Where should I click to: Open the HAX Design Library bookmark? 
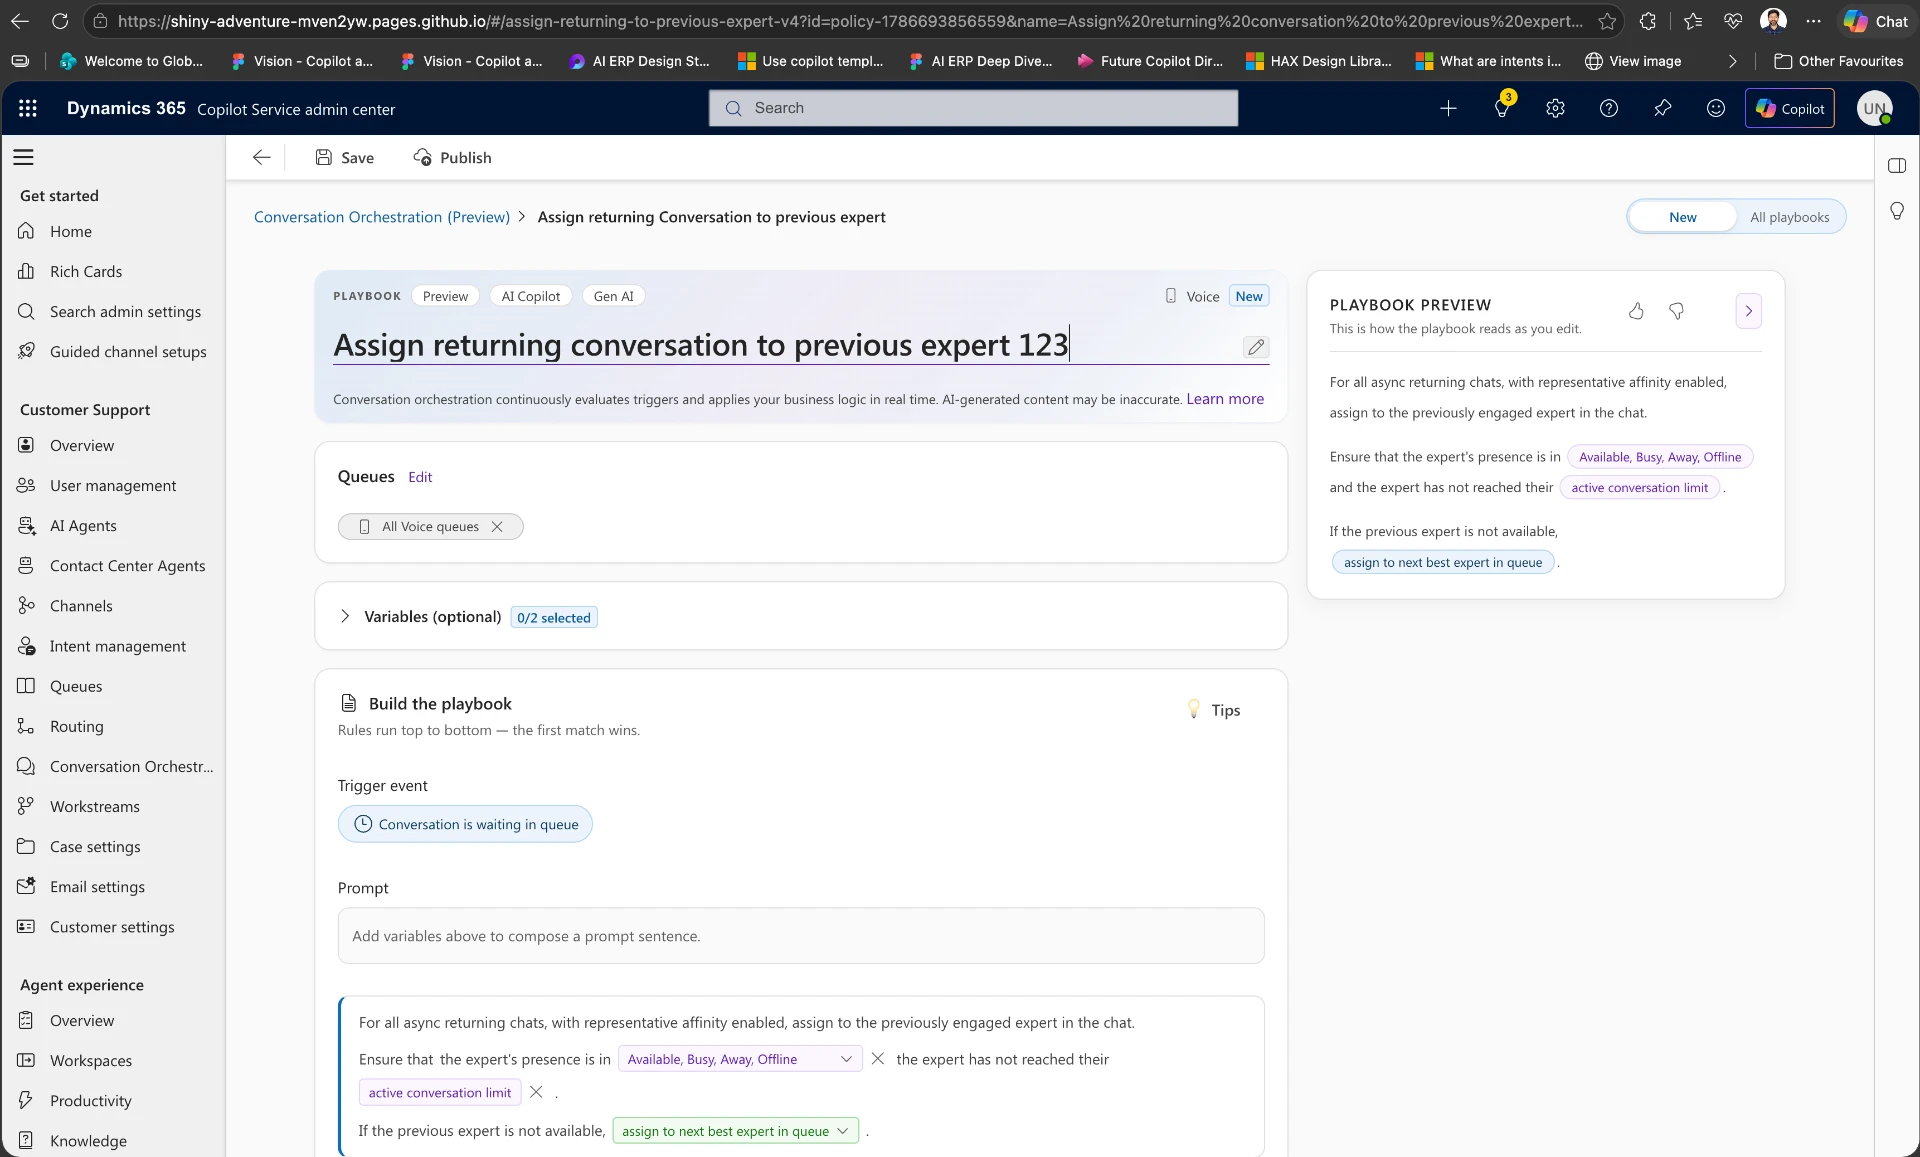(x=1319, y=61)
